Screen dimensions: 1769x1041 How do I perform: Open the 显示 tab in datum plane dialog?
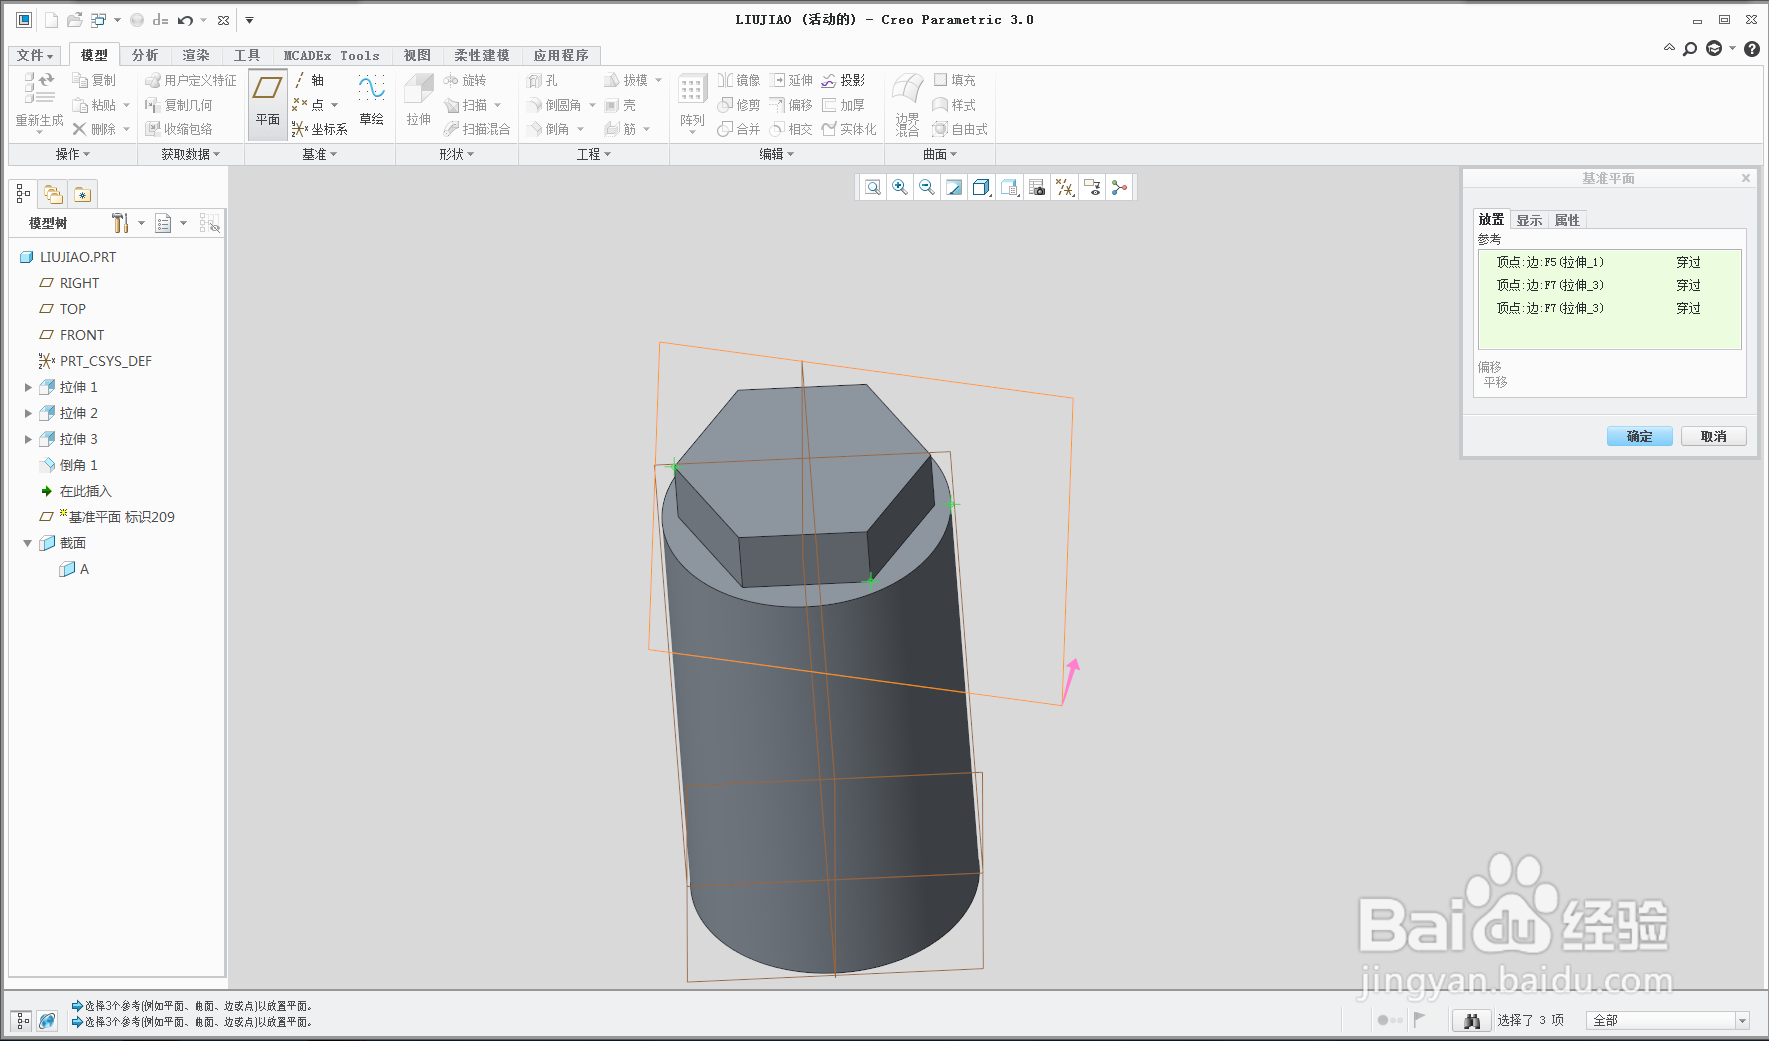tap(1529, 220)
